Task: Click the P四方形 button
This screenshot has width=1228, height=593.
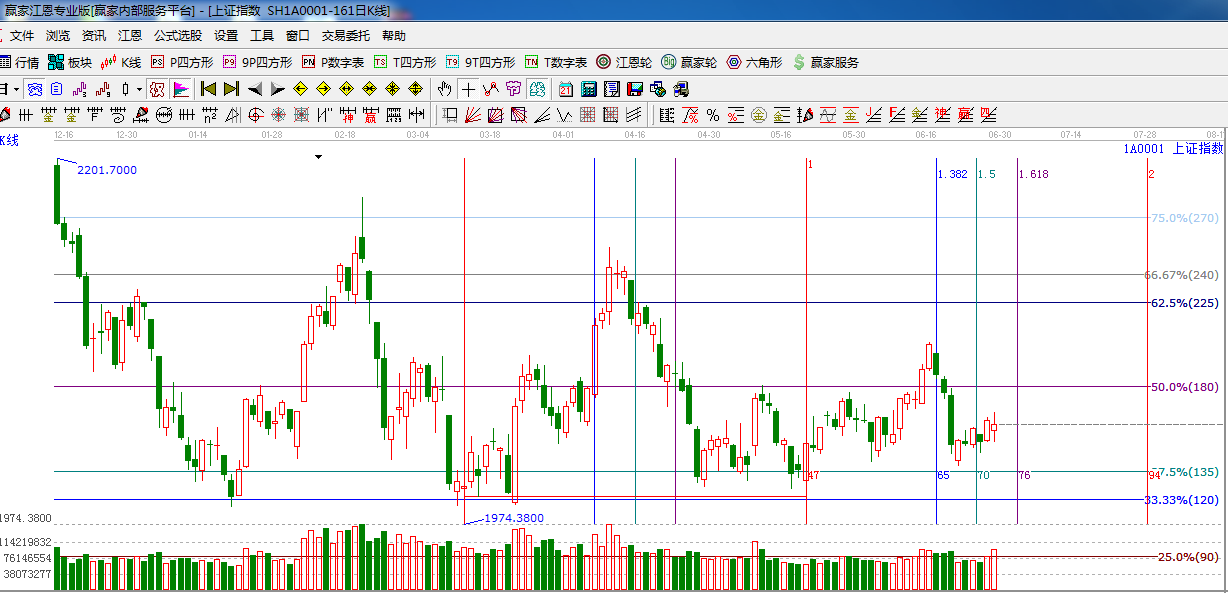Action: pyautogui.click(x=182, y=62)
